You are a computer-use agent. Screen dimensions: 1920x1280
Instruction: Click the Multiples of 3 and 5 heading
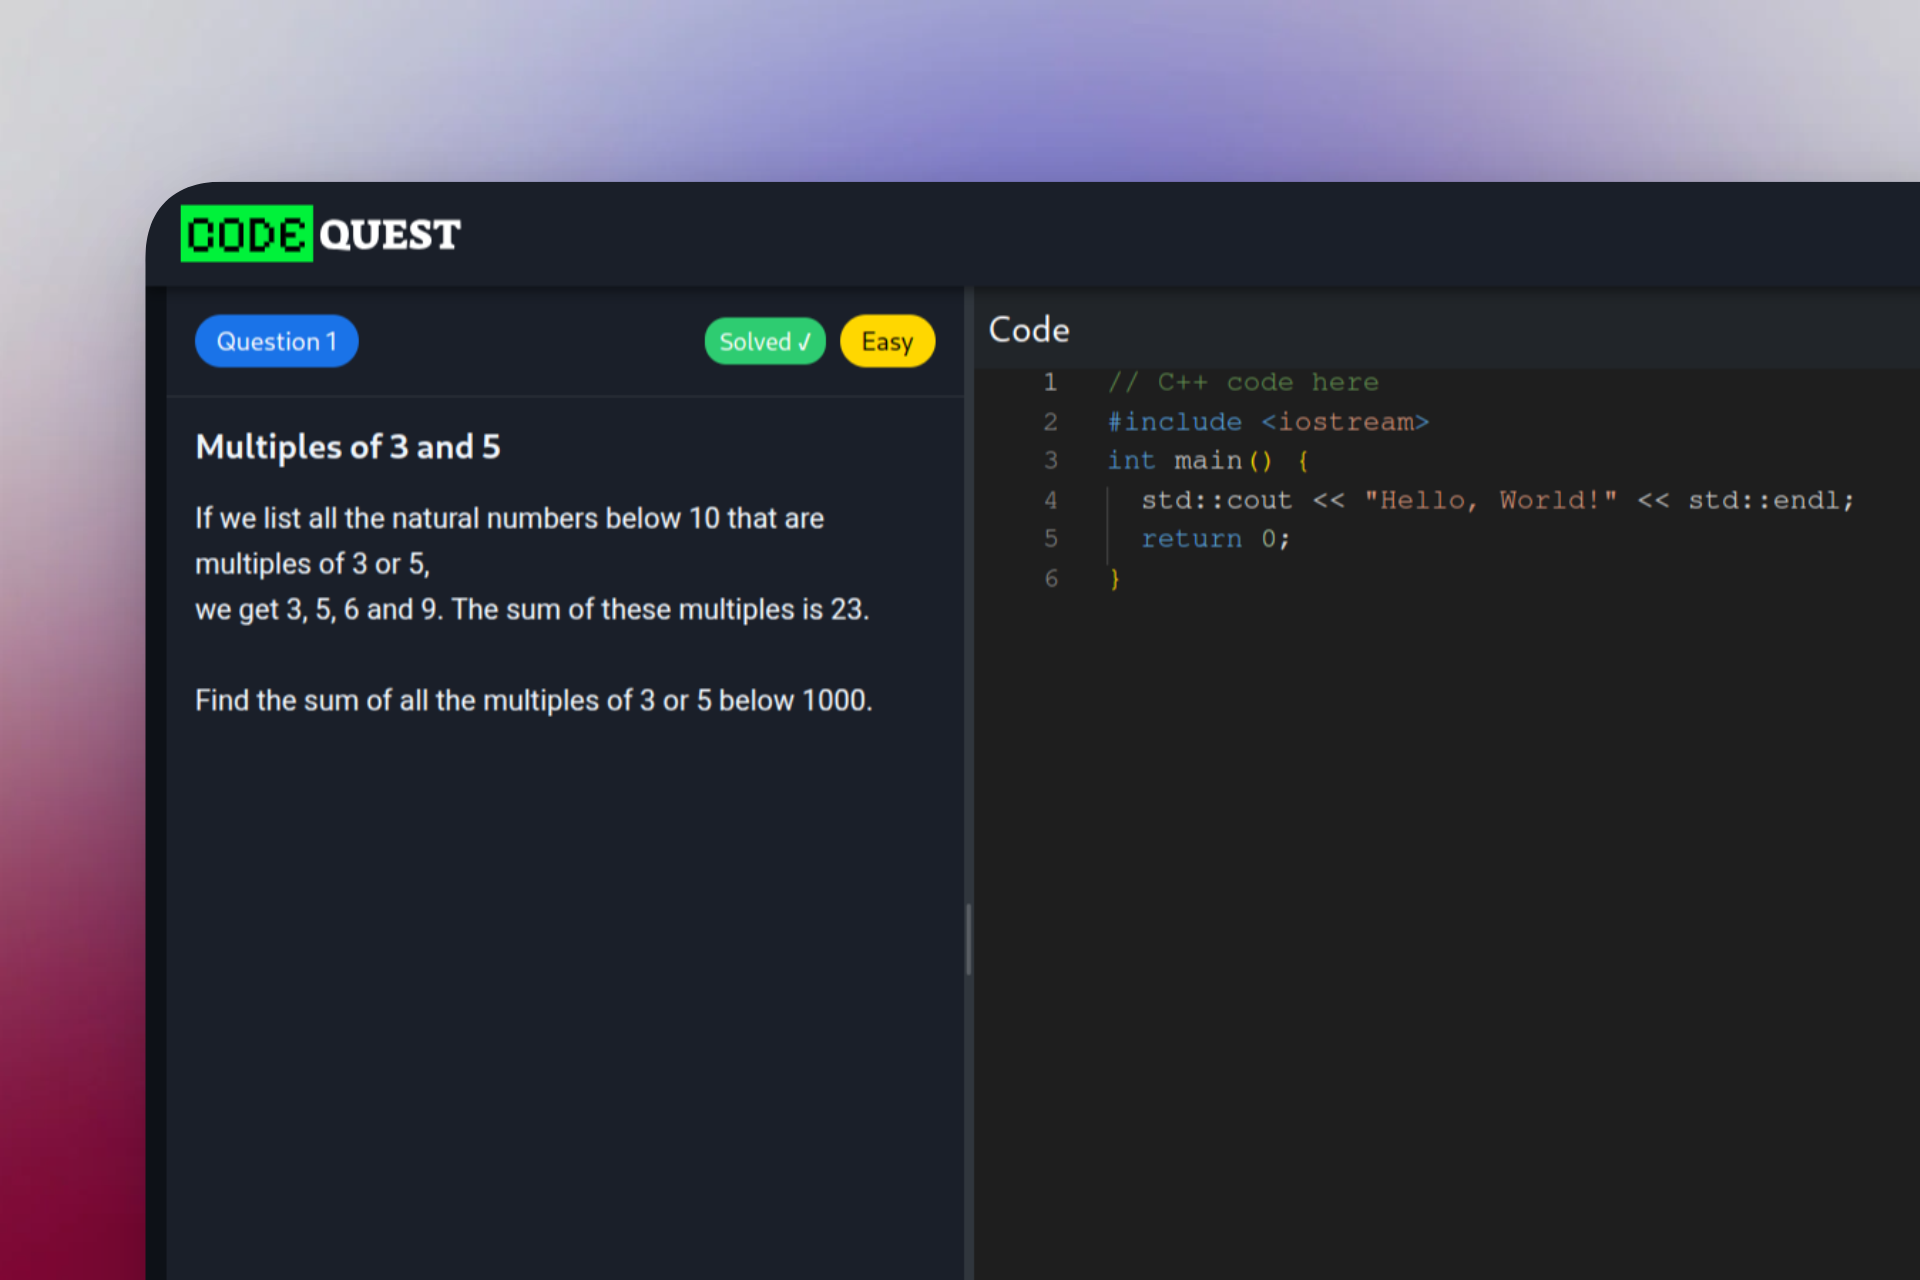tap(348, 447)
